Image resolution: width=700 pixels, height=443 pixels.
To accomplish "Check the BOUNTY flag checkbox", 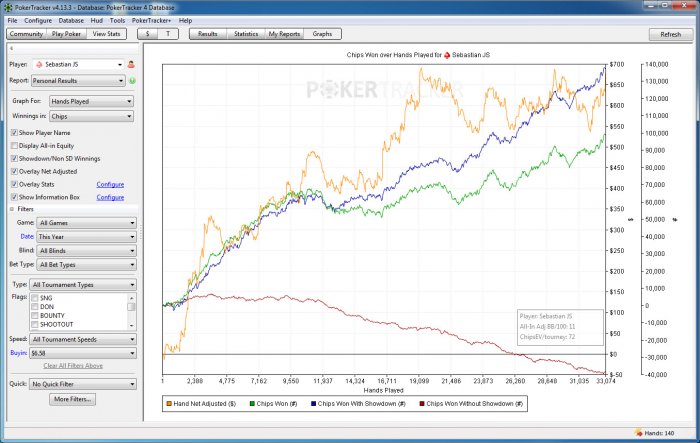I will coord(34,316).
